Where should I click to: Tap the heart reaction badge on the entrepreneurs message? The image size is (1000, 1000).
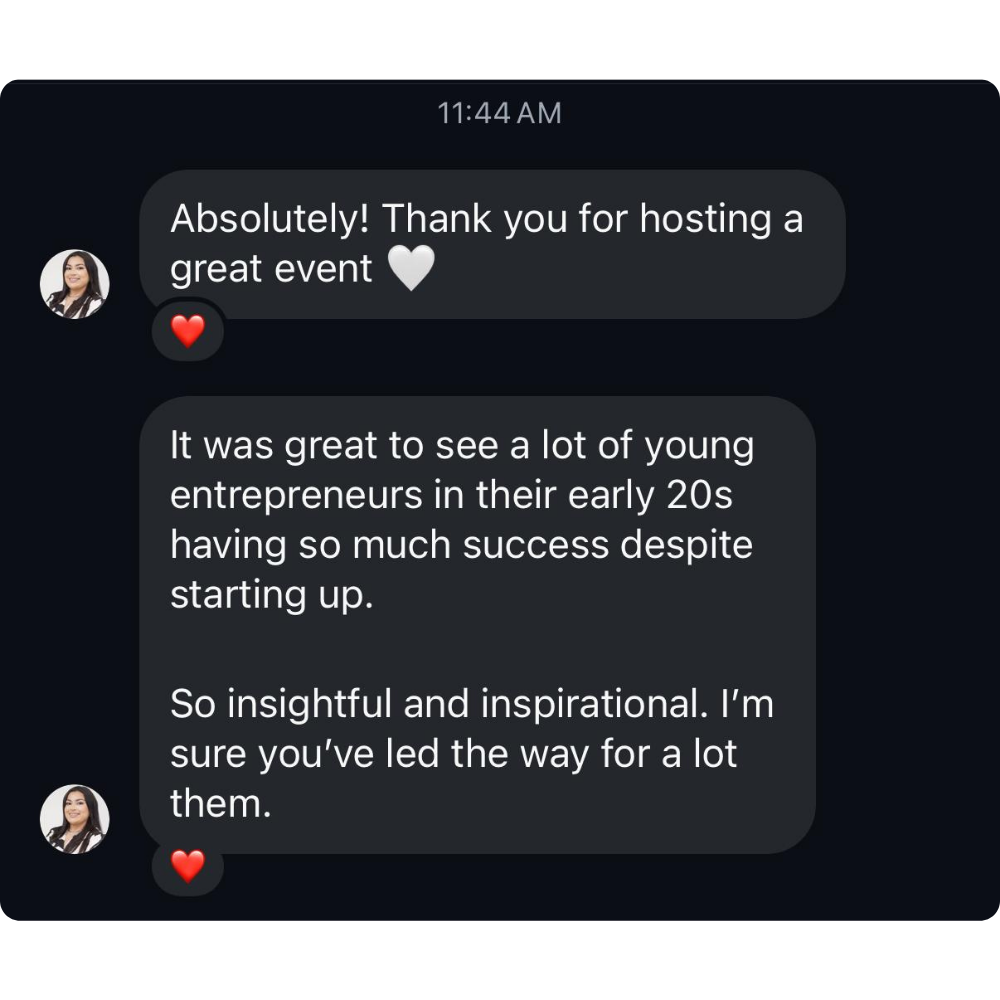188,866
